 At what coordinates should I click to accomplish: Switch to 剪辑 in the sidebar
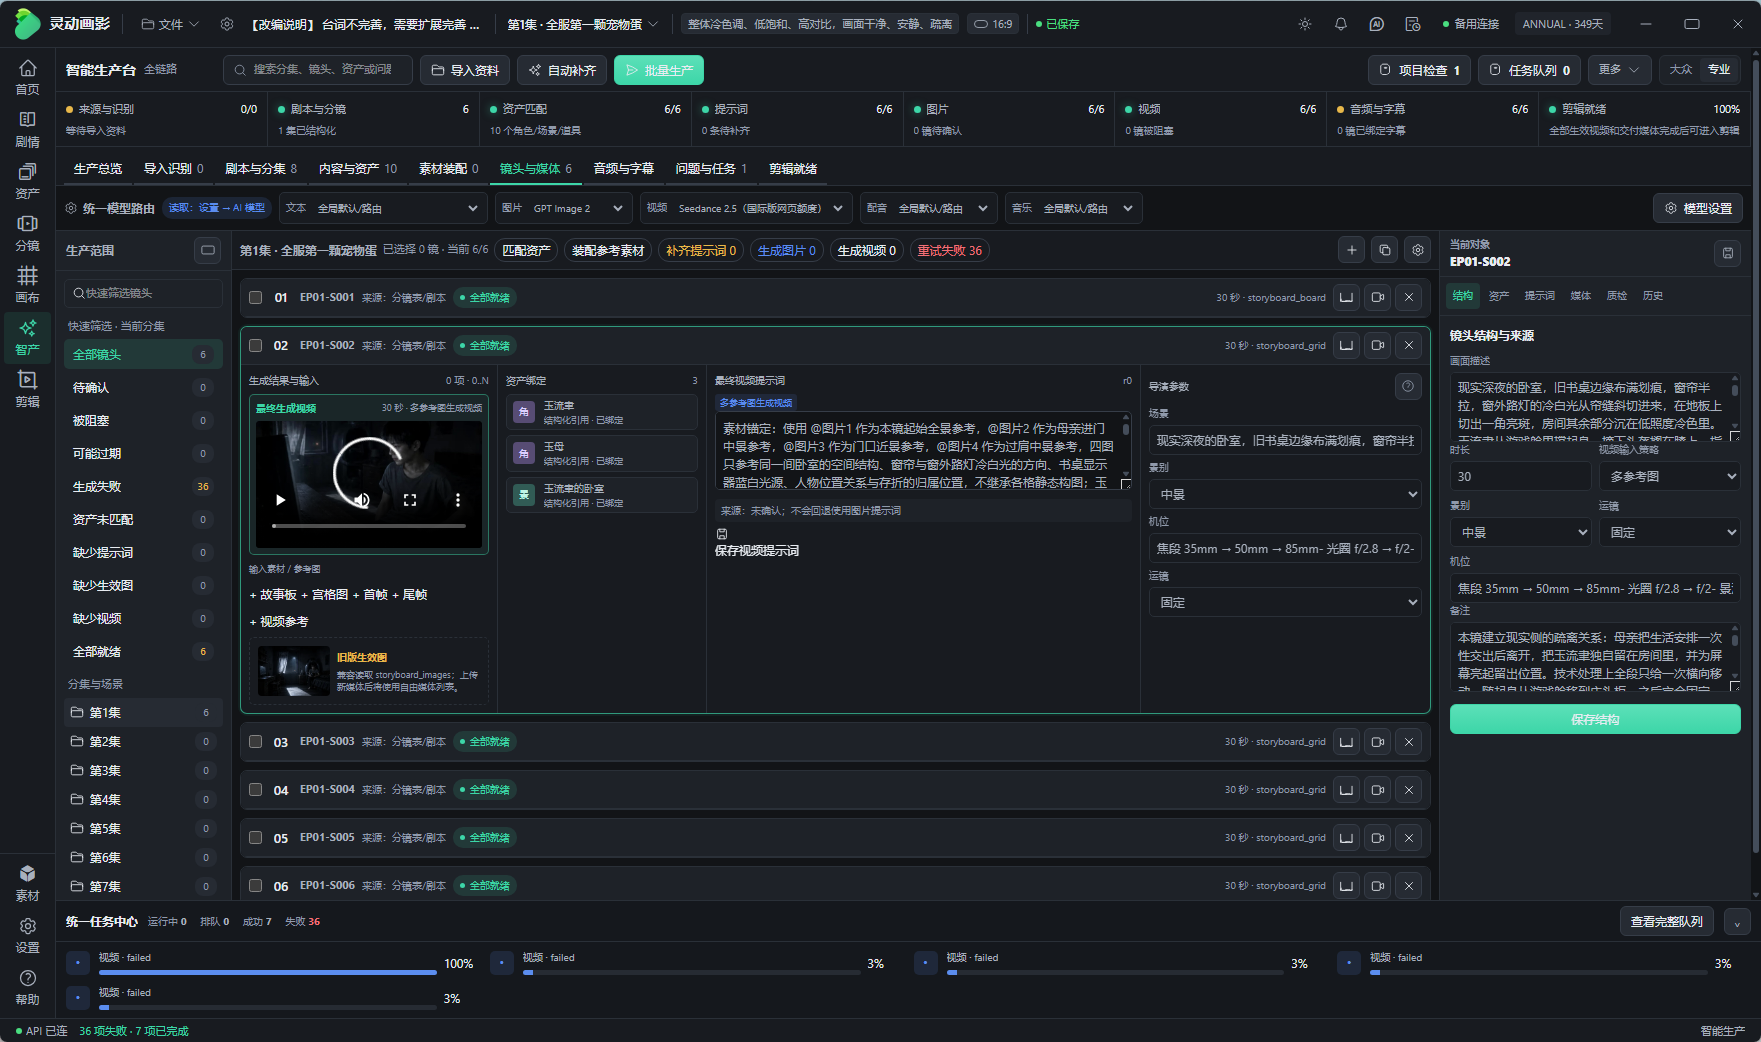27,388
